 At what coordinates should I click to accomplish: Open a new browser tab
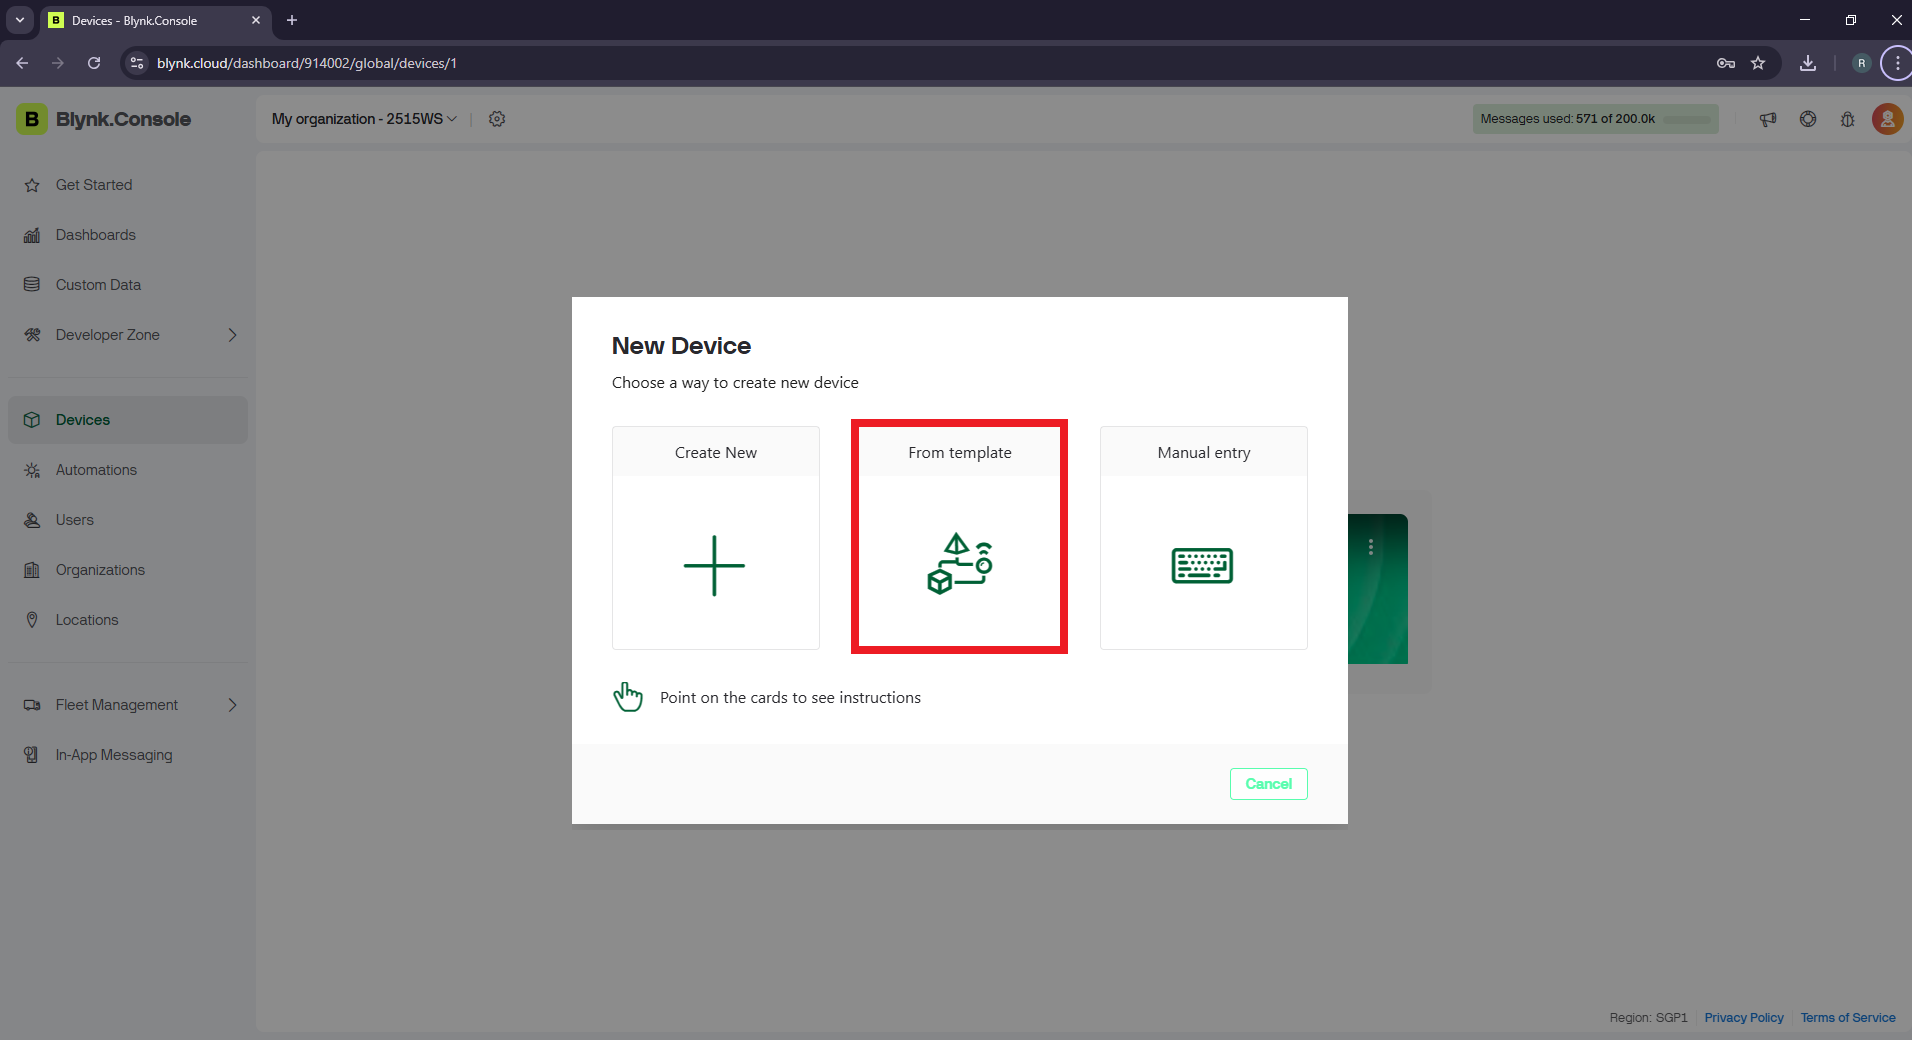[292, 20]
